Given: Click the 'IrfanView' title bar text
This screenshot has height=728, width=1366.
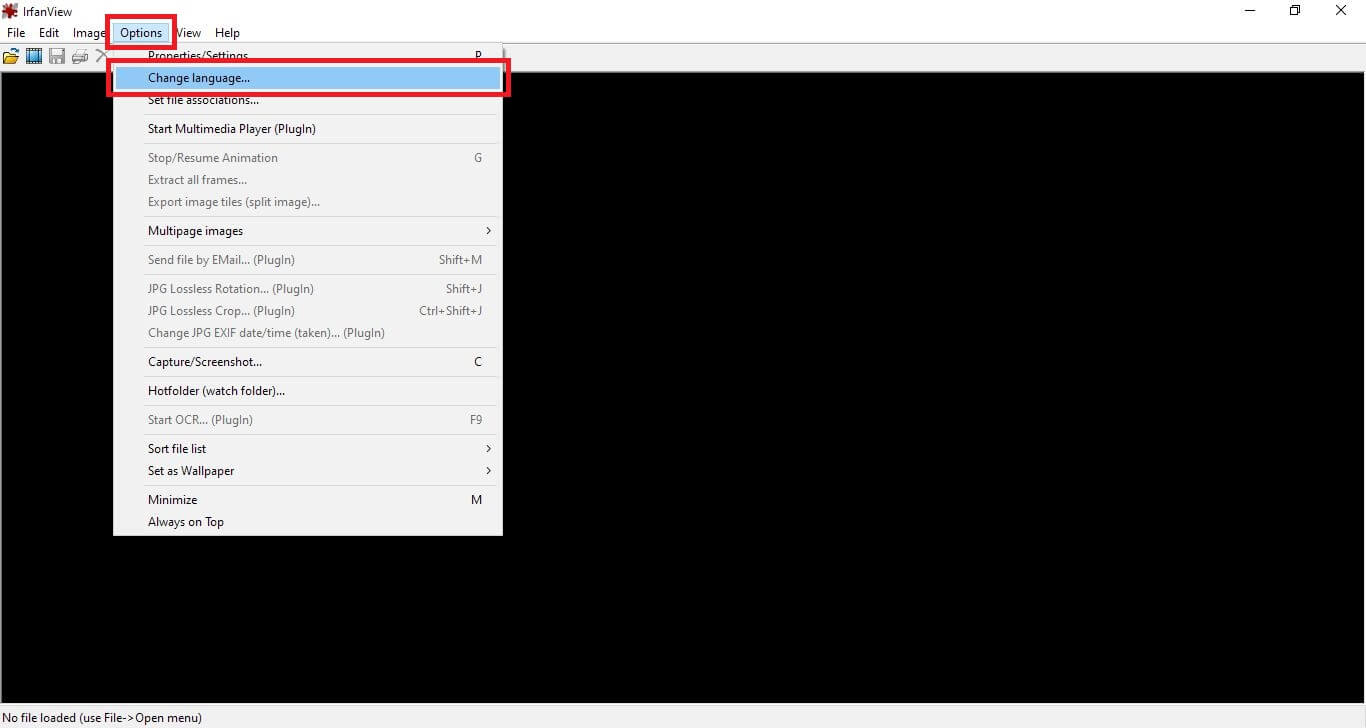Looking at the screenshot, I should point(48,12).
